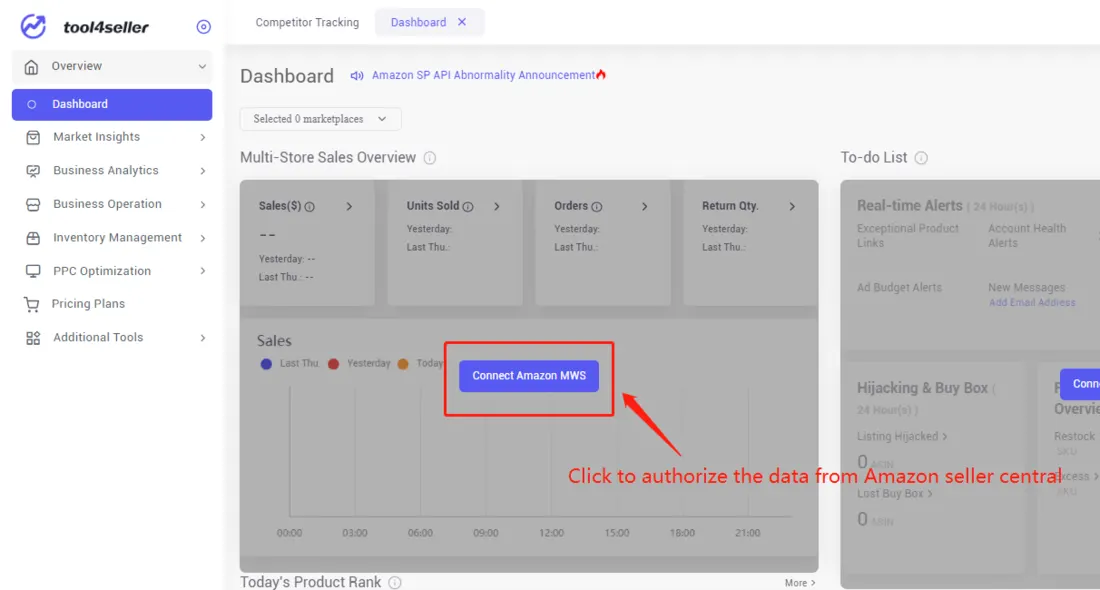Click the Multi-Store Sales Overview info icon

click(429, 157)
